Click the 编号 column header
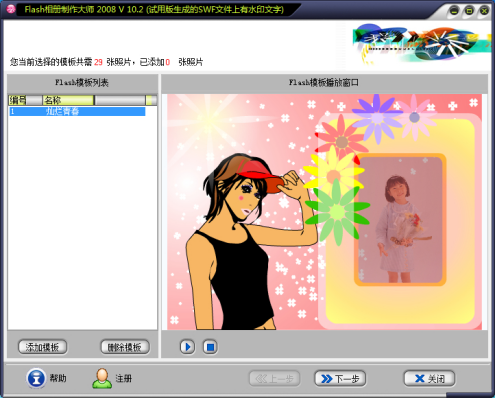This screenshot has height=398, width=495. 25,100
